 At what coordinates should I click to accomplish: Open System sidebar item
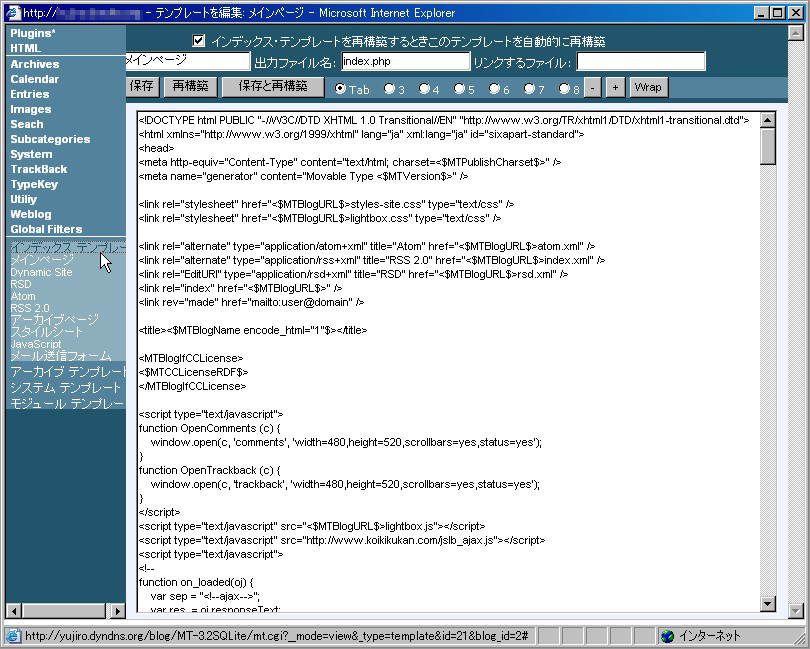pos(31,154)
